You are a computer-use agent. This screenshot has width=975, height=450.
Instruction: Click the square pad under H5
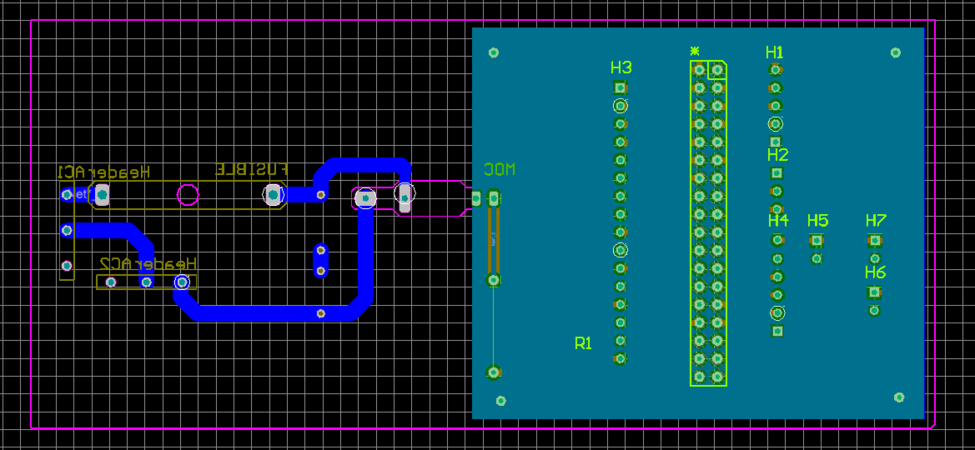(817, 240)
